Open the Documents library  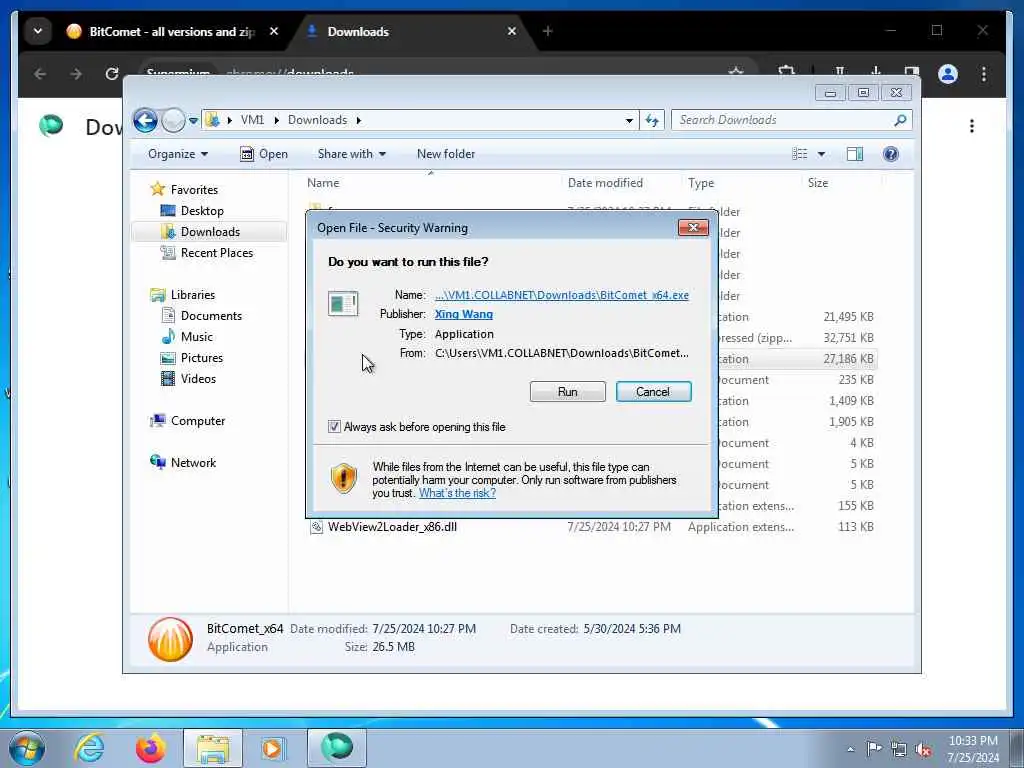(x=211, y=315)
